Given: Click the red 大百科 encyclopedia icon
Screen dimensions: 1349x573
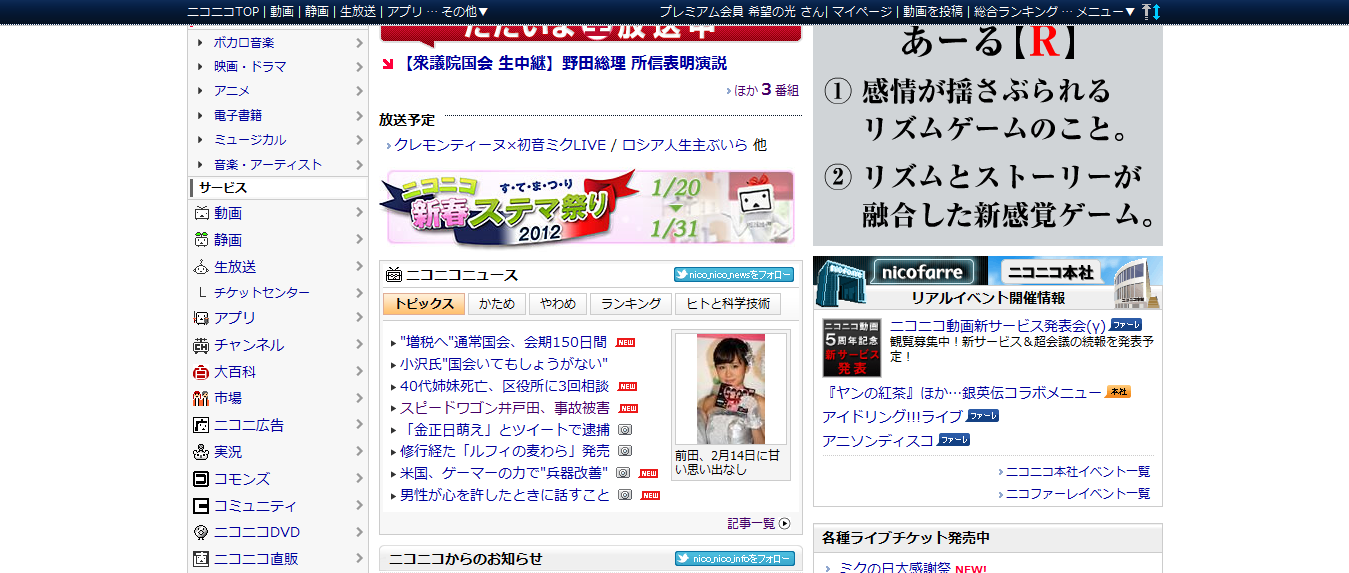Looking at the screenshot, I should tap(201, 372).
